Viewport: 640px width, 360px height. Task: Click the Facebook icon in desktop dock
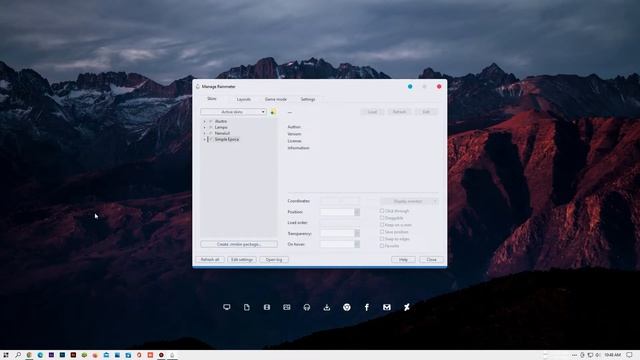pyautogui.click(x=367, y=307)
